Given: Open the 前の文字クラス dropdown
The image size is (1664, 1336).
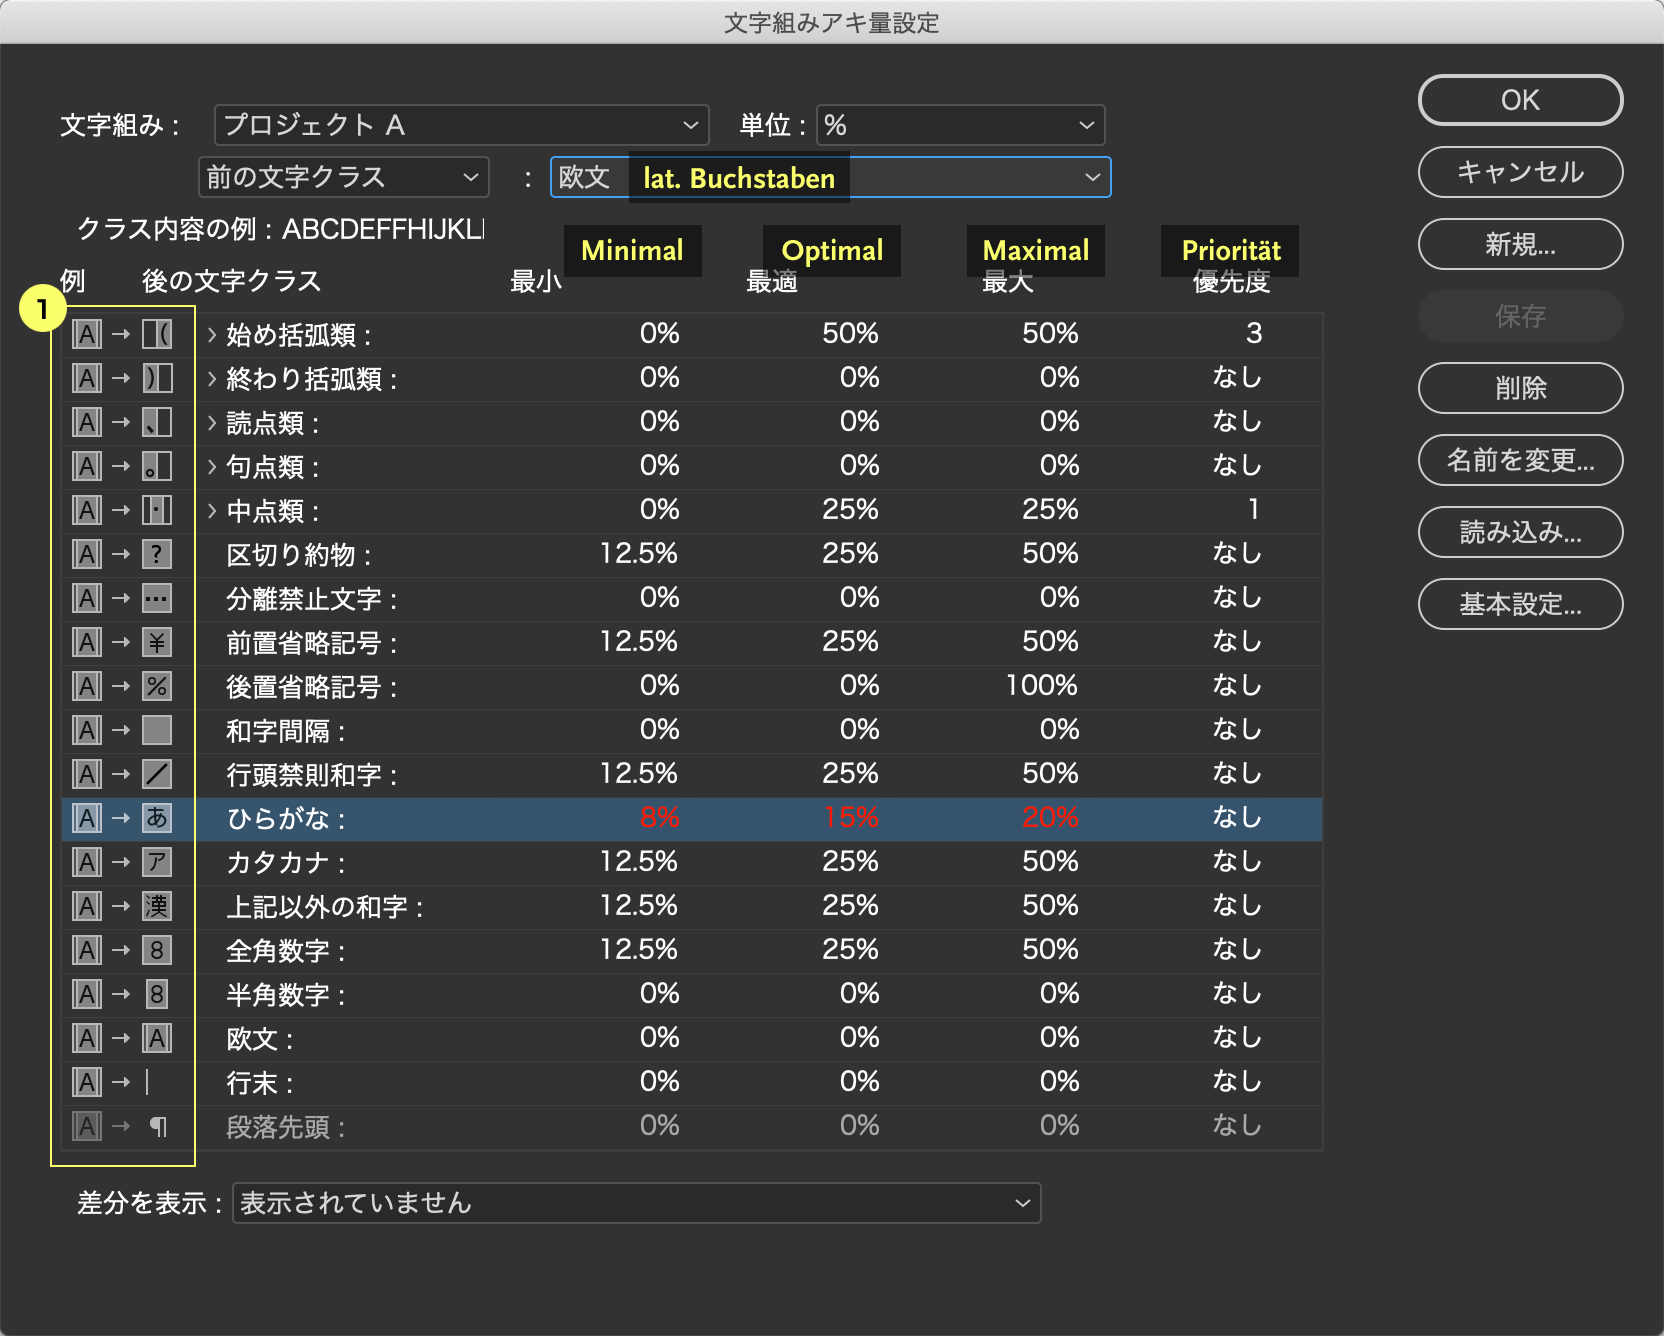Looking at the screenshot, I should (x=343, y=177).
